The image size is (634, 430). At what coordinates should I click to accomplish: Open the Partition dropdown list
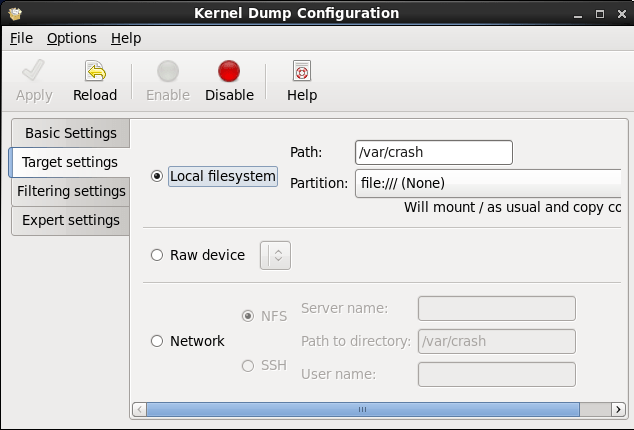point(488,183)
